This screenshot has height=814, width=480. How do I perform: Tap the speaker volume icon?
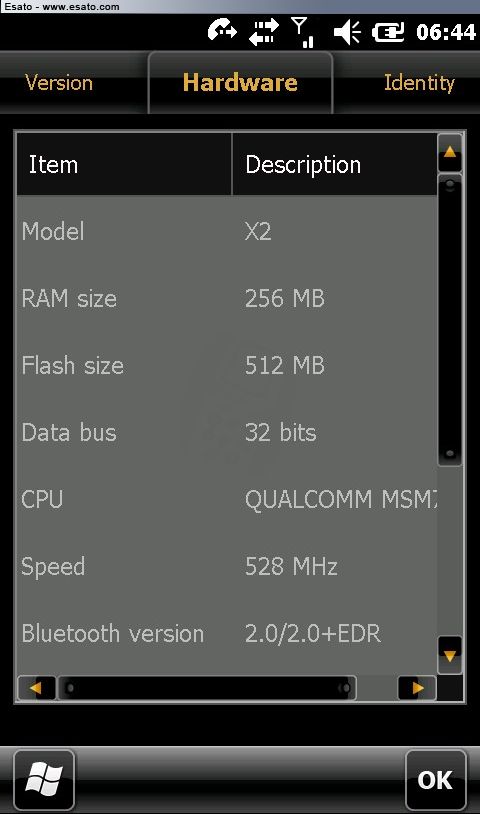(347, 32)
